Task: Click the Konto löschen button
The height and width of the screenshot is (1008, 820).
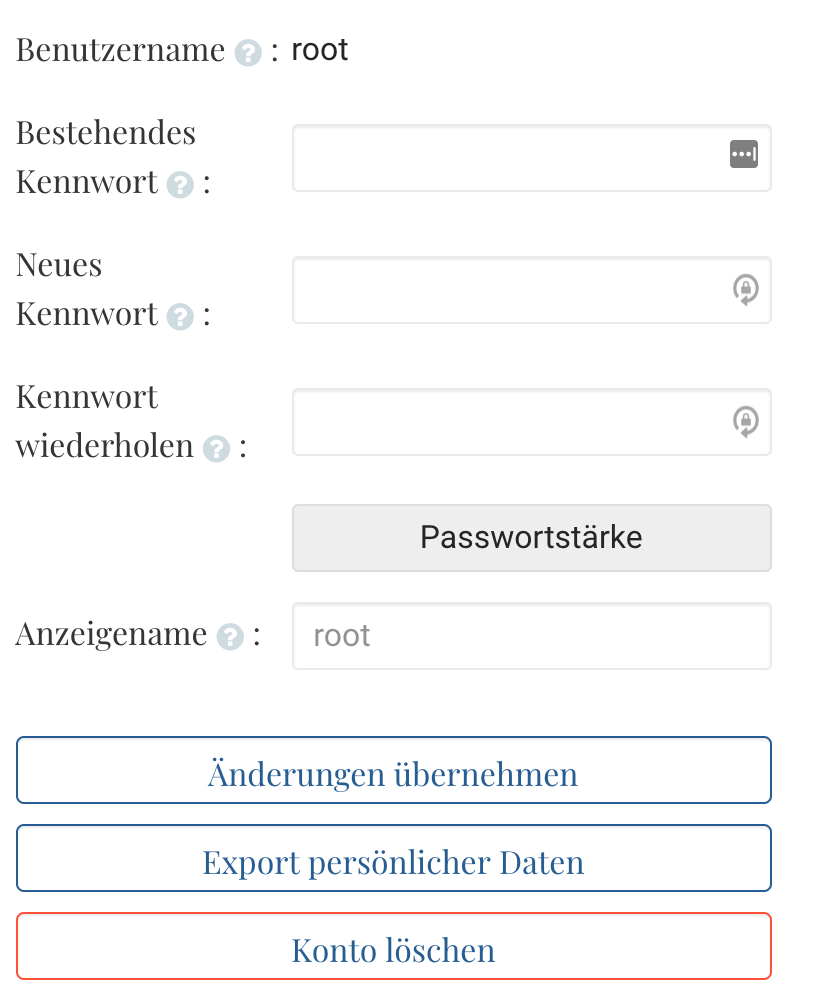Action: tap(394, 945)
